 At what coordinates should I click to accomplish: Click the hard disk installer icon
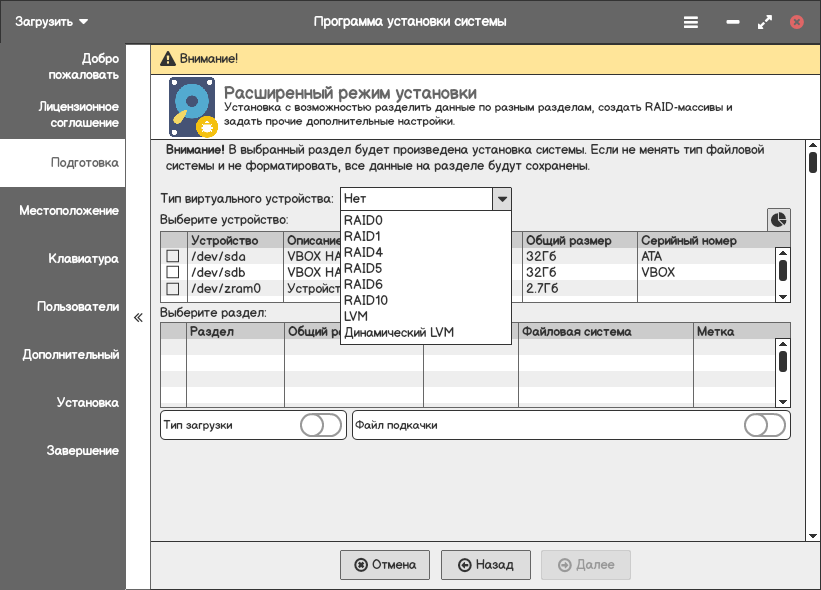[x=191, y=108]
